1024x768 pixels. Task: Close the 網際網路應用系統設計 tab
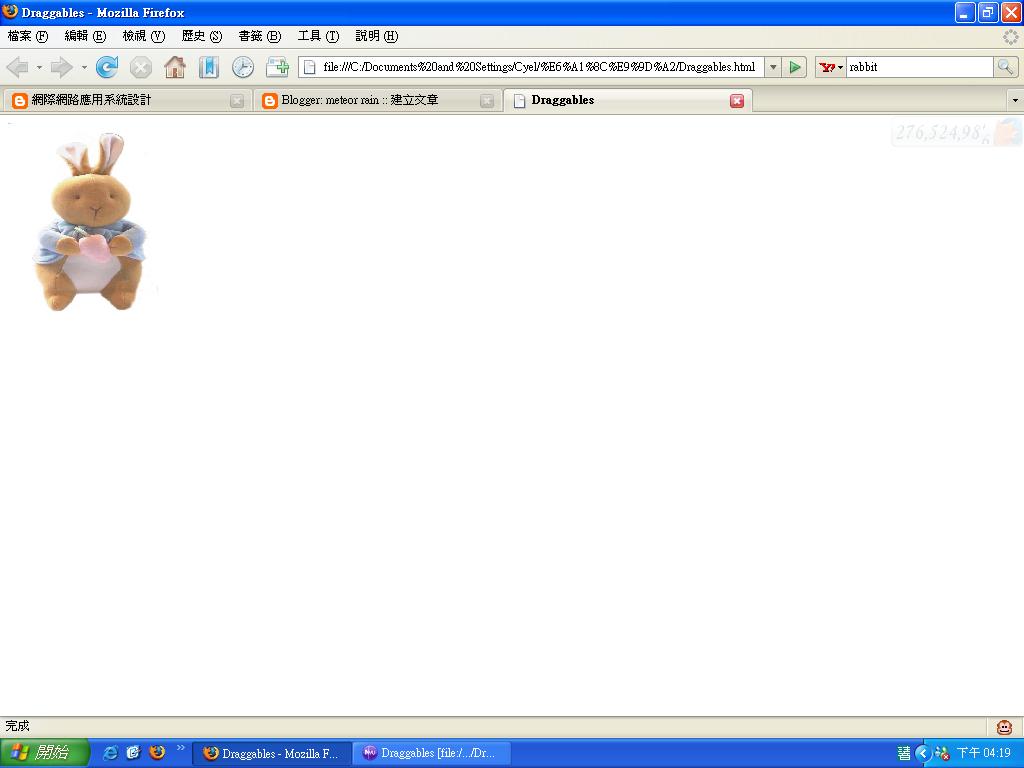click(237, 101)
